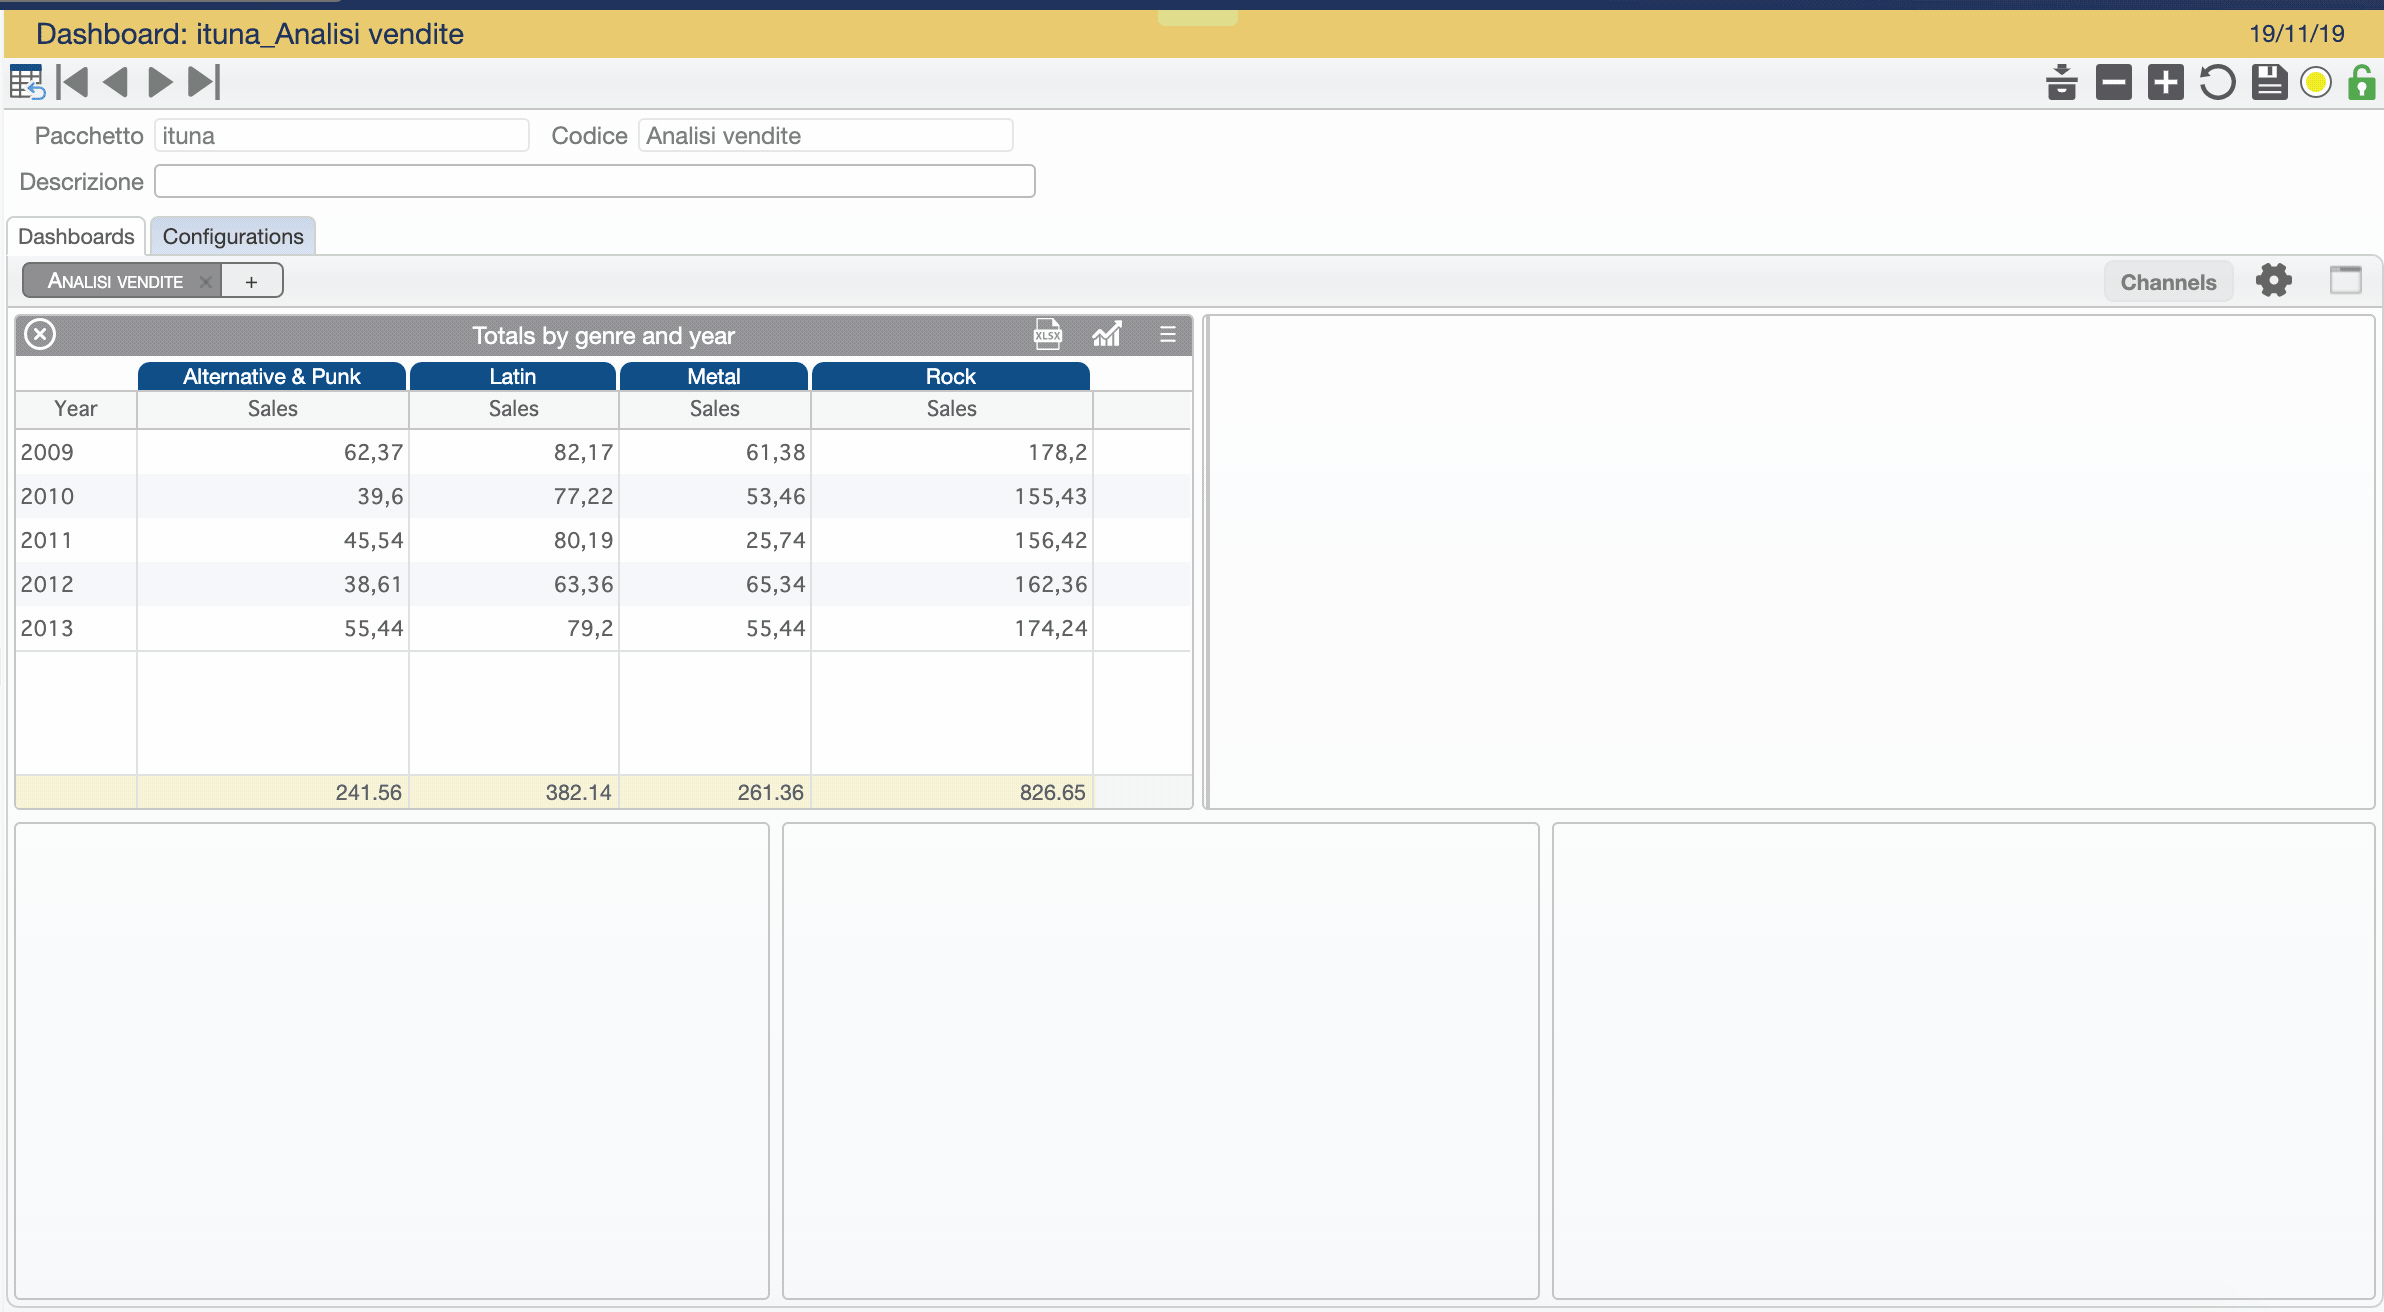Click the 19/11/19 date in header
Image resolution: width=2384 pixels, height=1312 pixels.
click(x=2297, y=33)
